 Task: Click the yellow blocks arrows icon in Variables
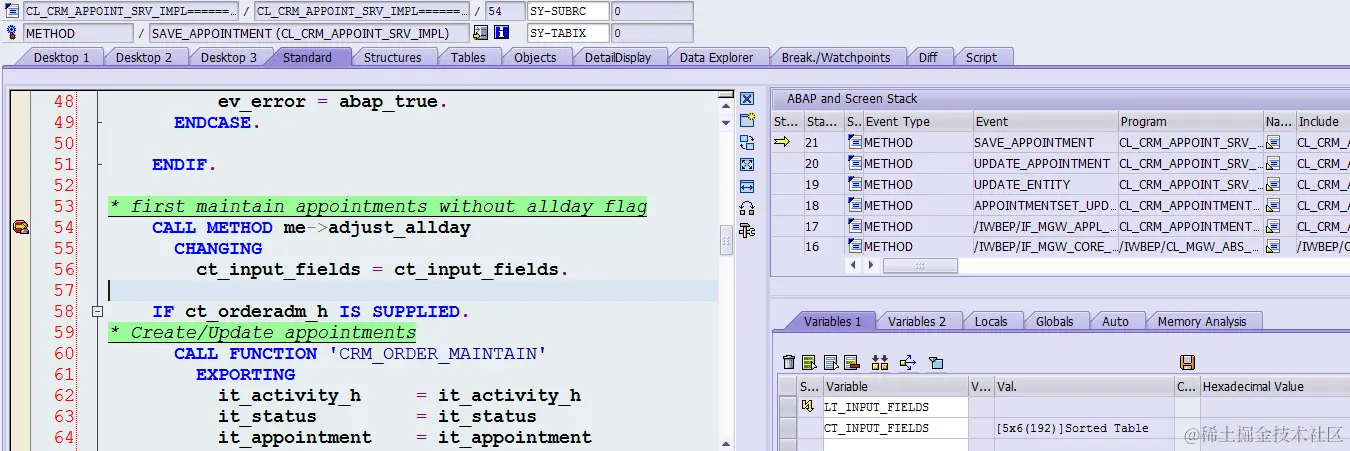pyautogui.click(x=880, y=362)
